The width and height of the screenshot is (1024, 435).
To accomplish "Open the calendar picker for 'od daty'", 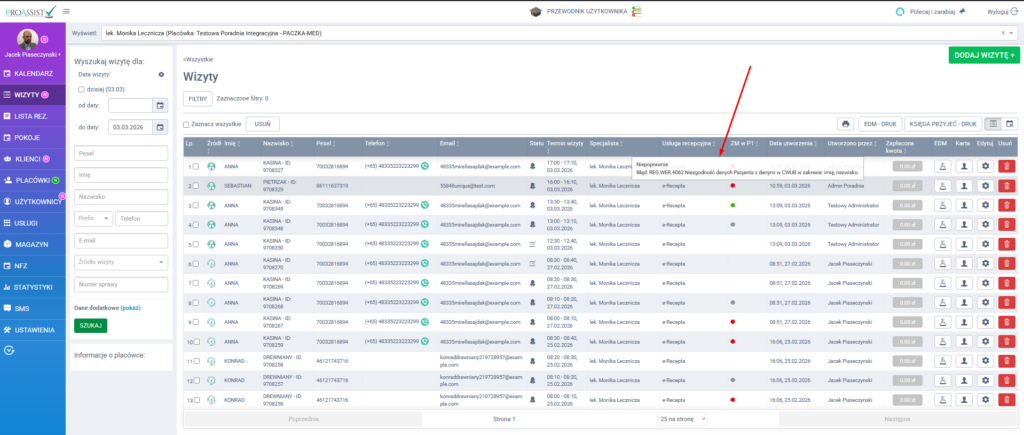I will click(159, 105).
